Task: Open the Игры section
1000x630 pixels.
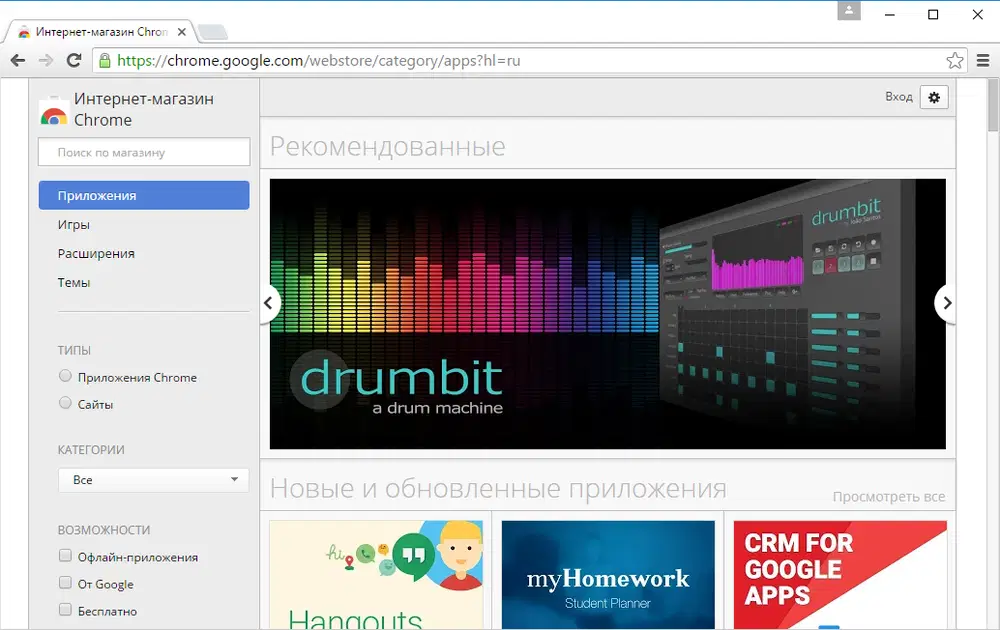Action: pos(74,224)
